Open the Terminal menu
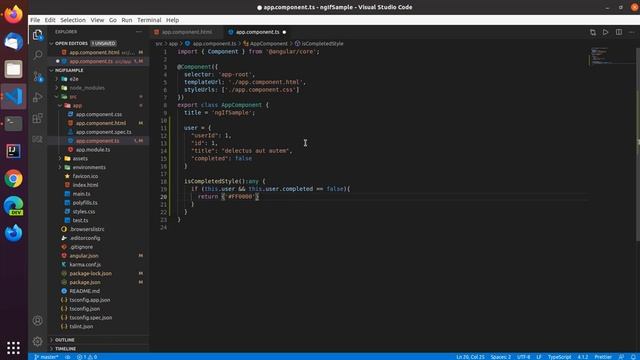 pos(149,20)
